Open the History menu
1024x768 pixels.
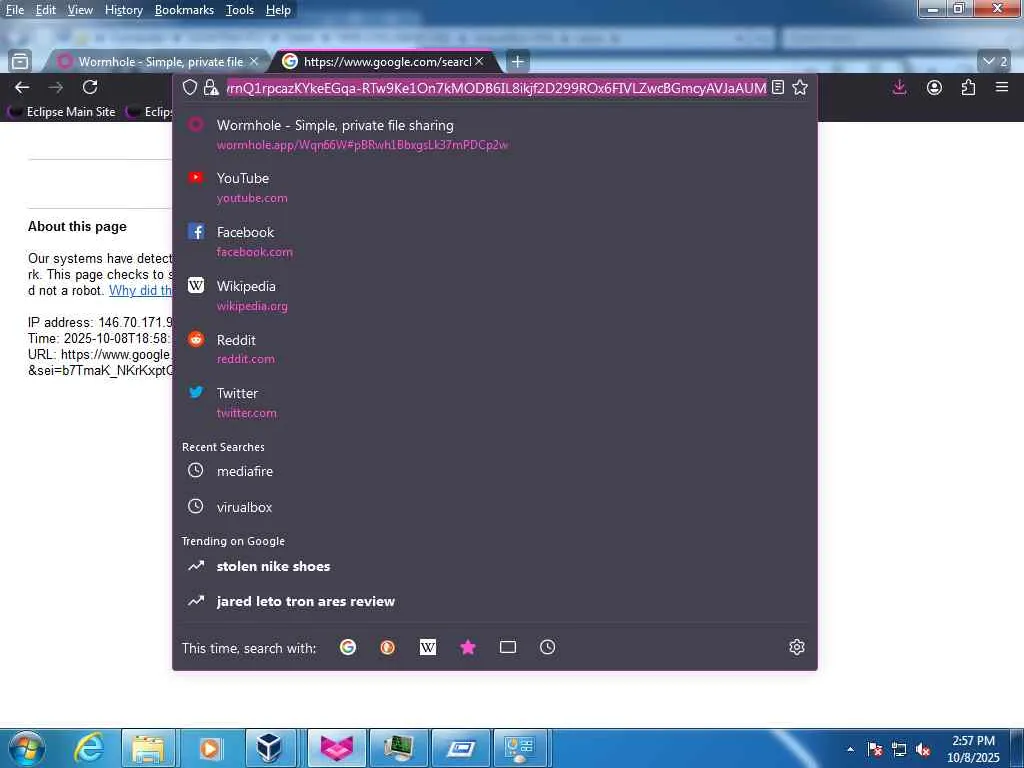tap(123, 10)
